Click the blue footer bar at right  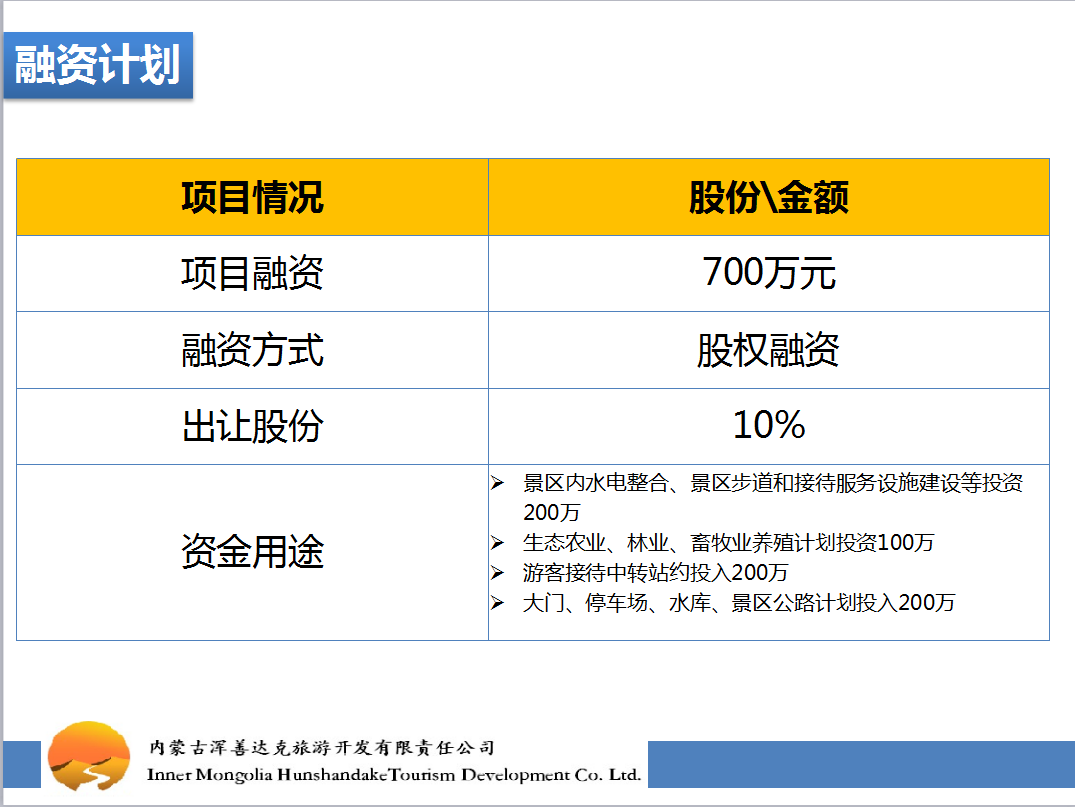tap(860, 764)
